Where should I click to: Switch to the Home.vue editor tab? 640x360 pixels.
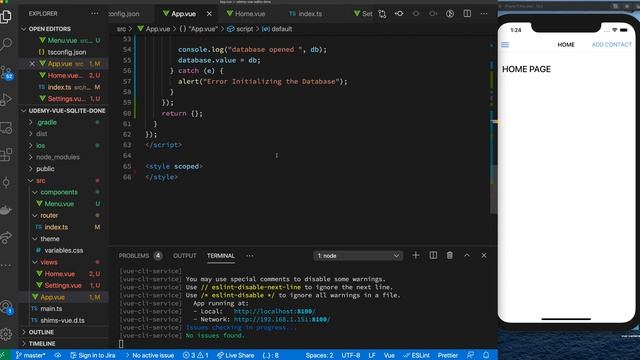246,14
